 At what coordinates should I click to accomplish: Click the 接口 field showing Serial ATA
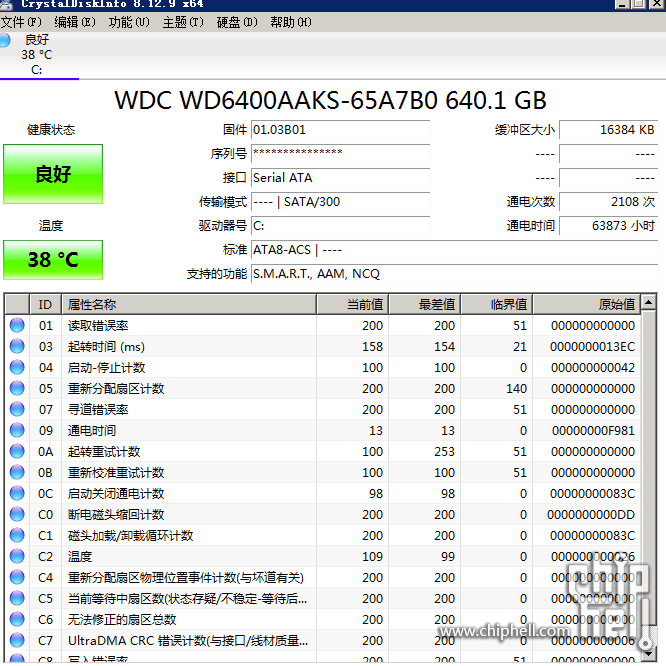(341, 178)
